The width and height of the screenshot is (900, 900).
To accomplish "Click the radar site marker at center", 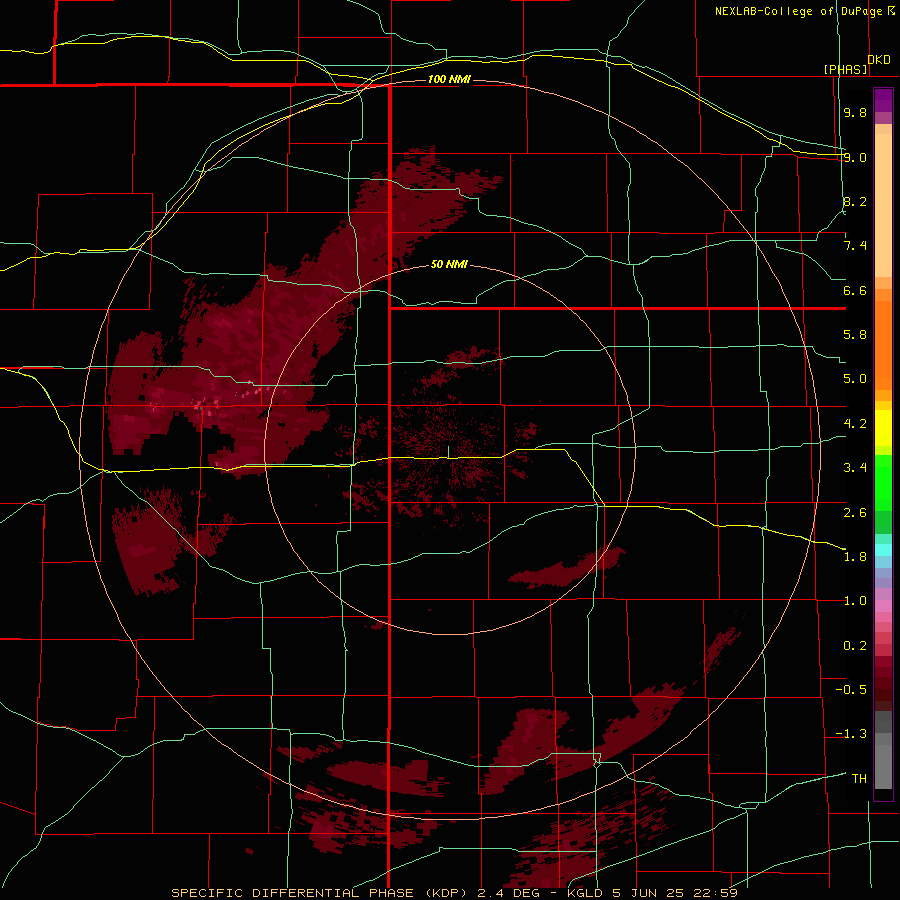I will 448,452.
